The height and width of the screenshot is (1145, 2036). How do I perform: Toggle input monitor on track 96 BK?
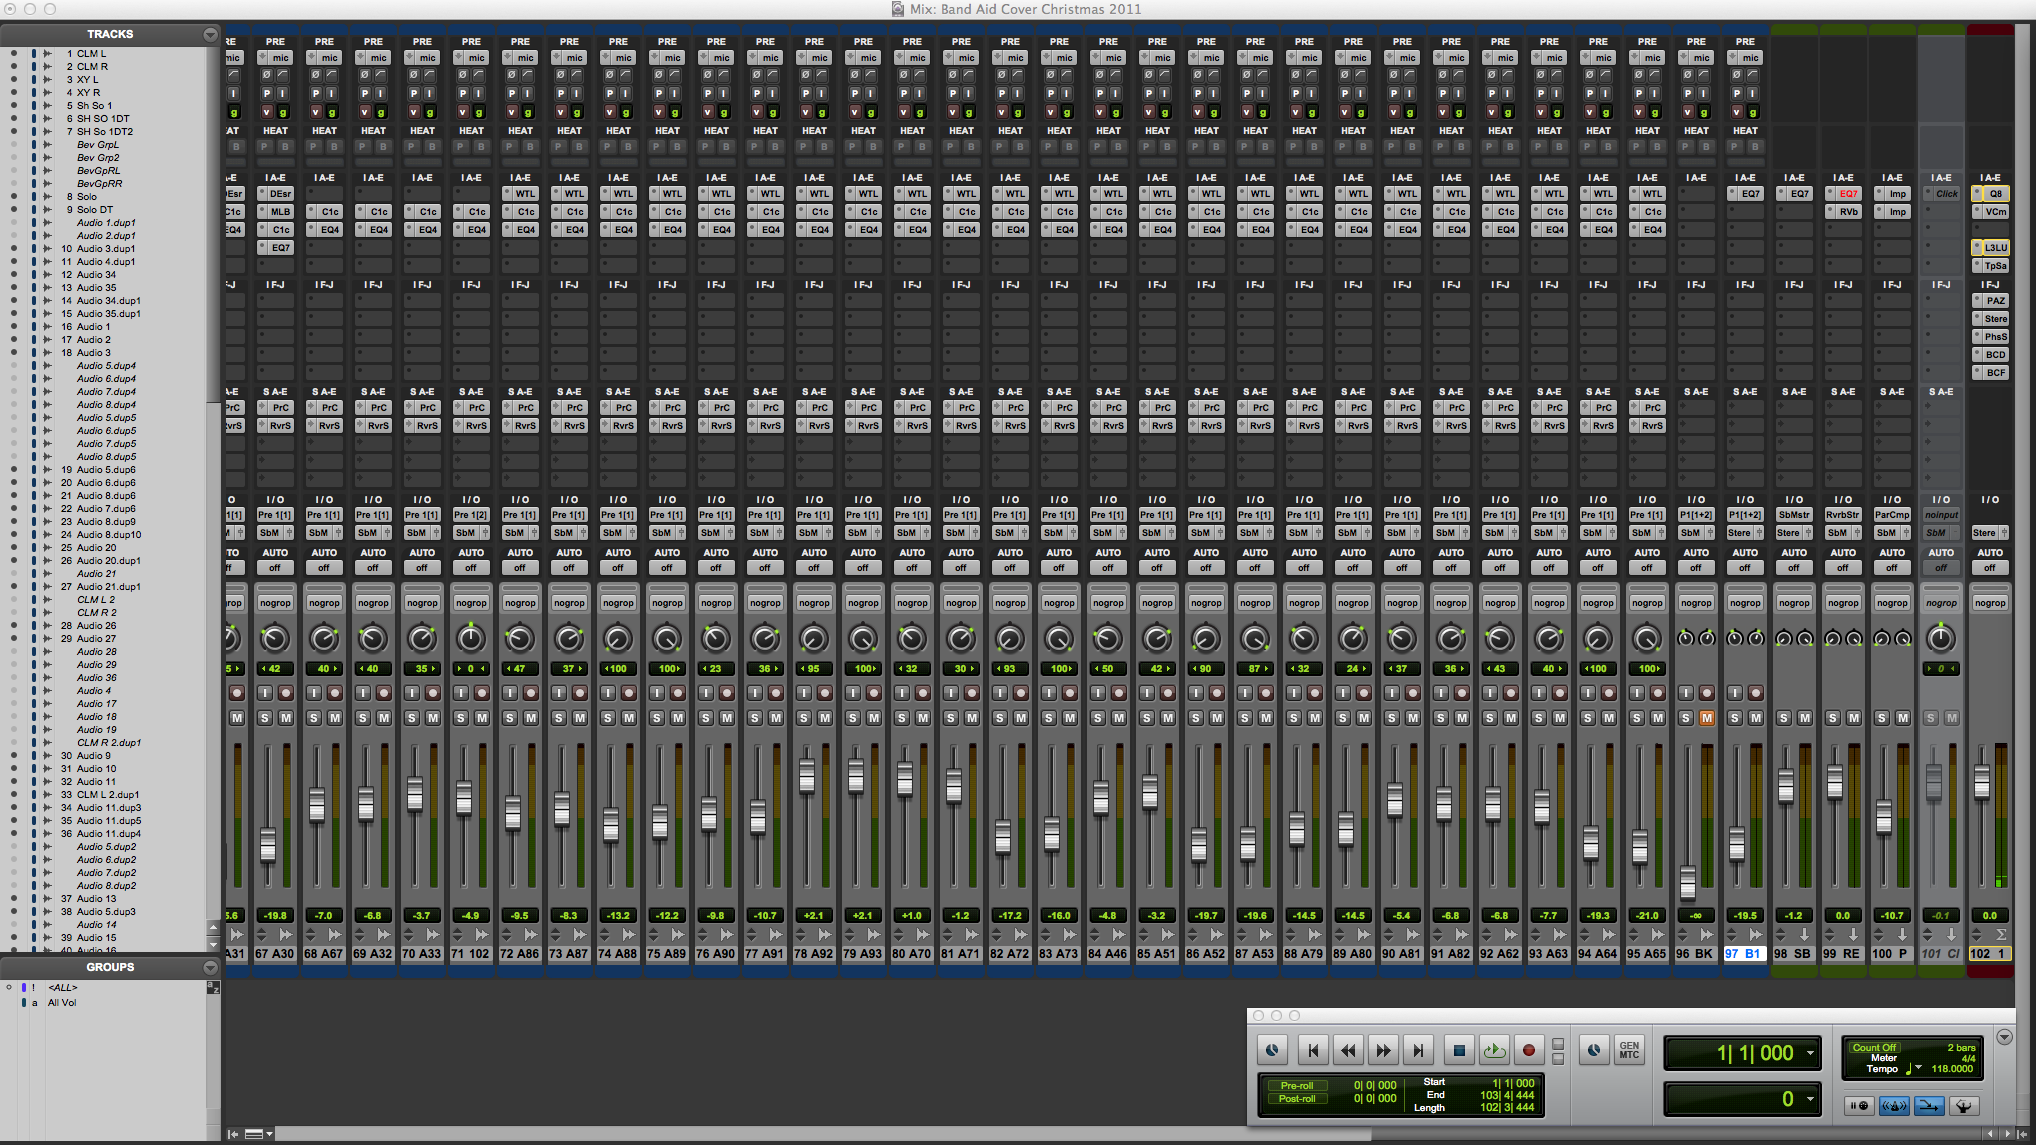[x=1686, y=693]
